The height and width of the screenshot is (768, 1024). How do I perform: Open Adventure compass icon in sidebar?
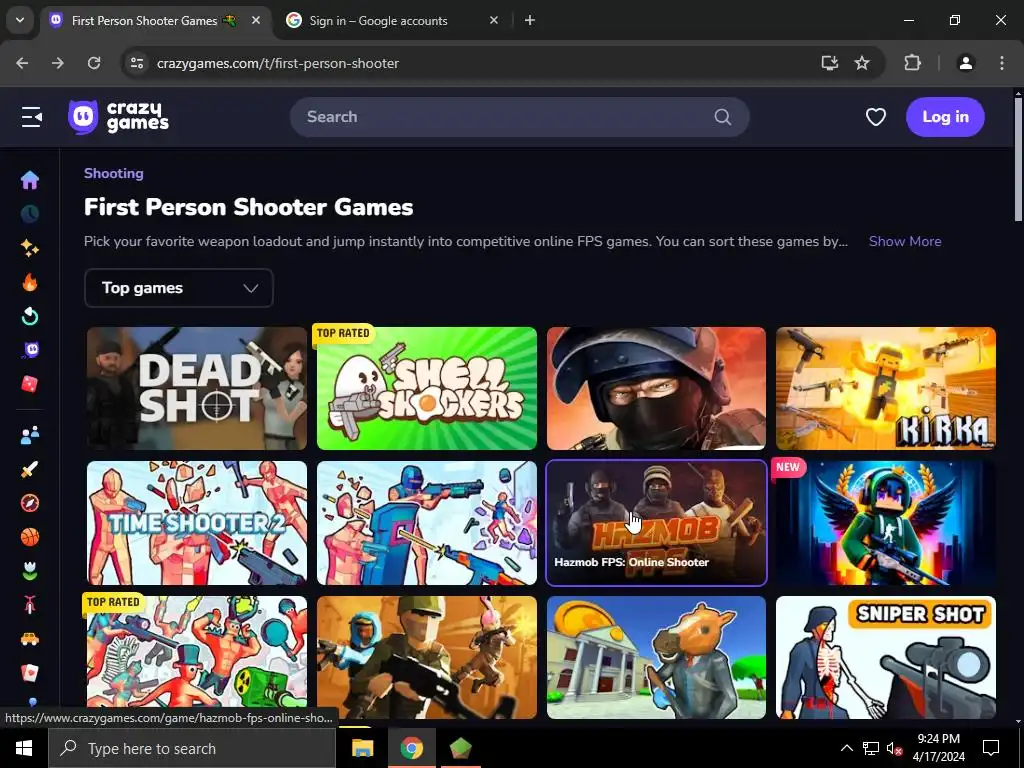click(29, 503)
